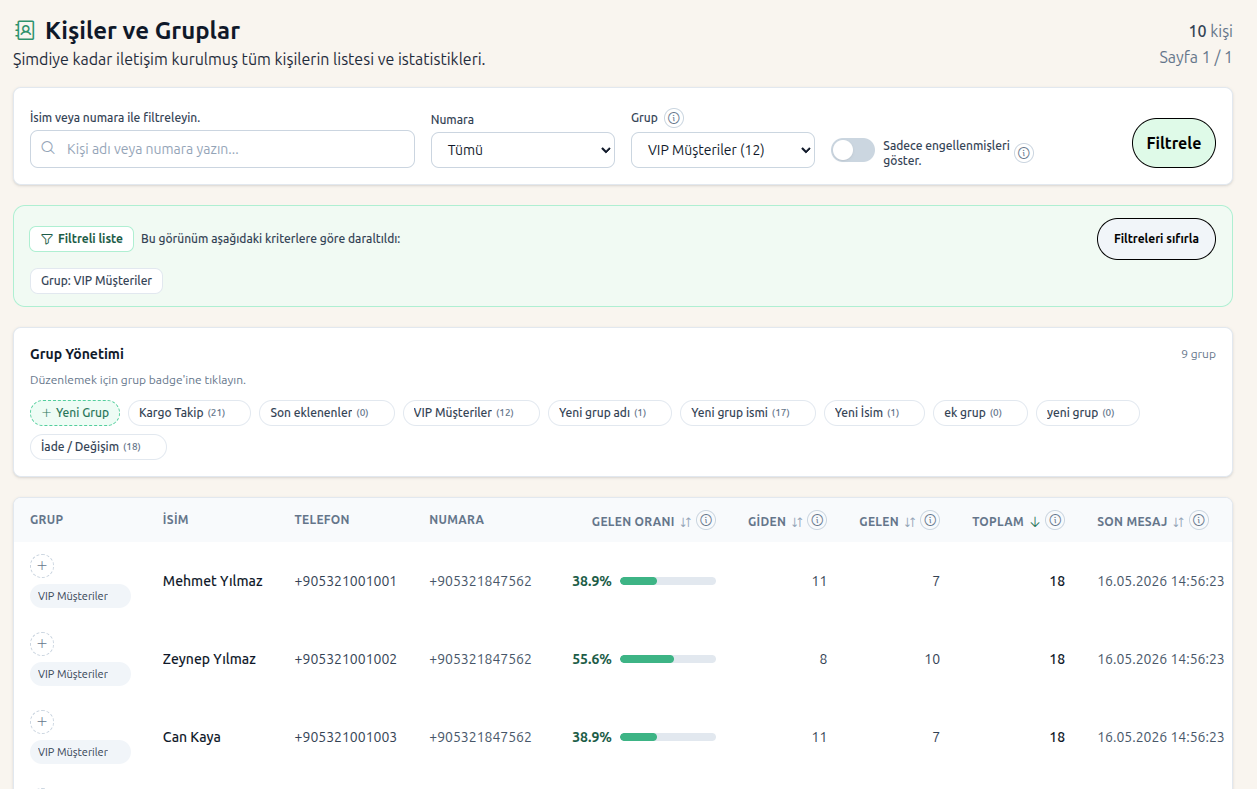The width and height of the screenshot is (1257, 789).
Task: Edit the Yeni İsim group badge
Action: pyautogui.click(x=874, y=413)
